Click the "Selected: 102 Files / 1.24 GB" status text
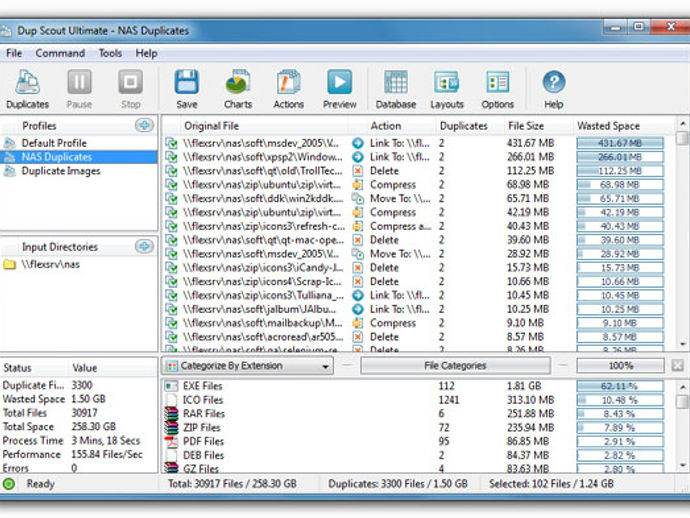The width and height of the screenshot is (690, 518). click(551, 484)
